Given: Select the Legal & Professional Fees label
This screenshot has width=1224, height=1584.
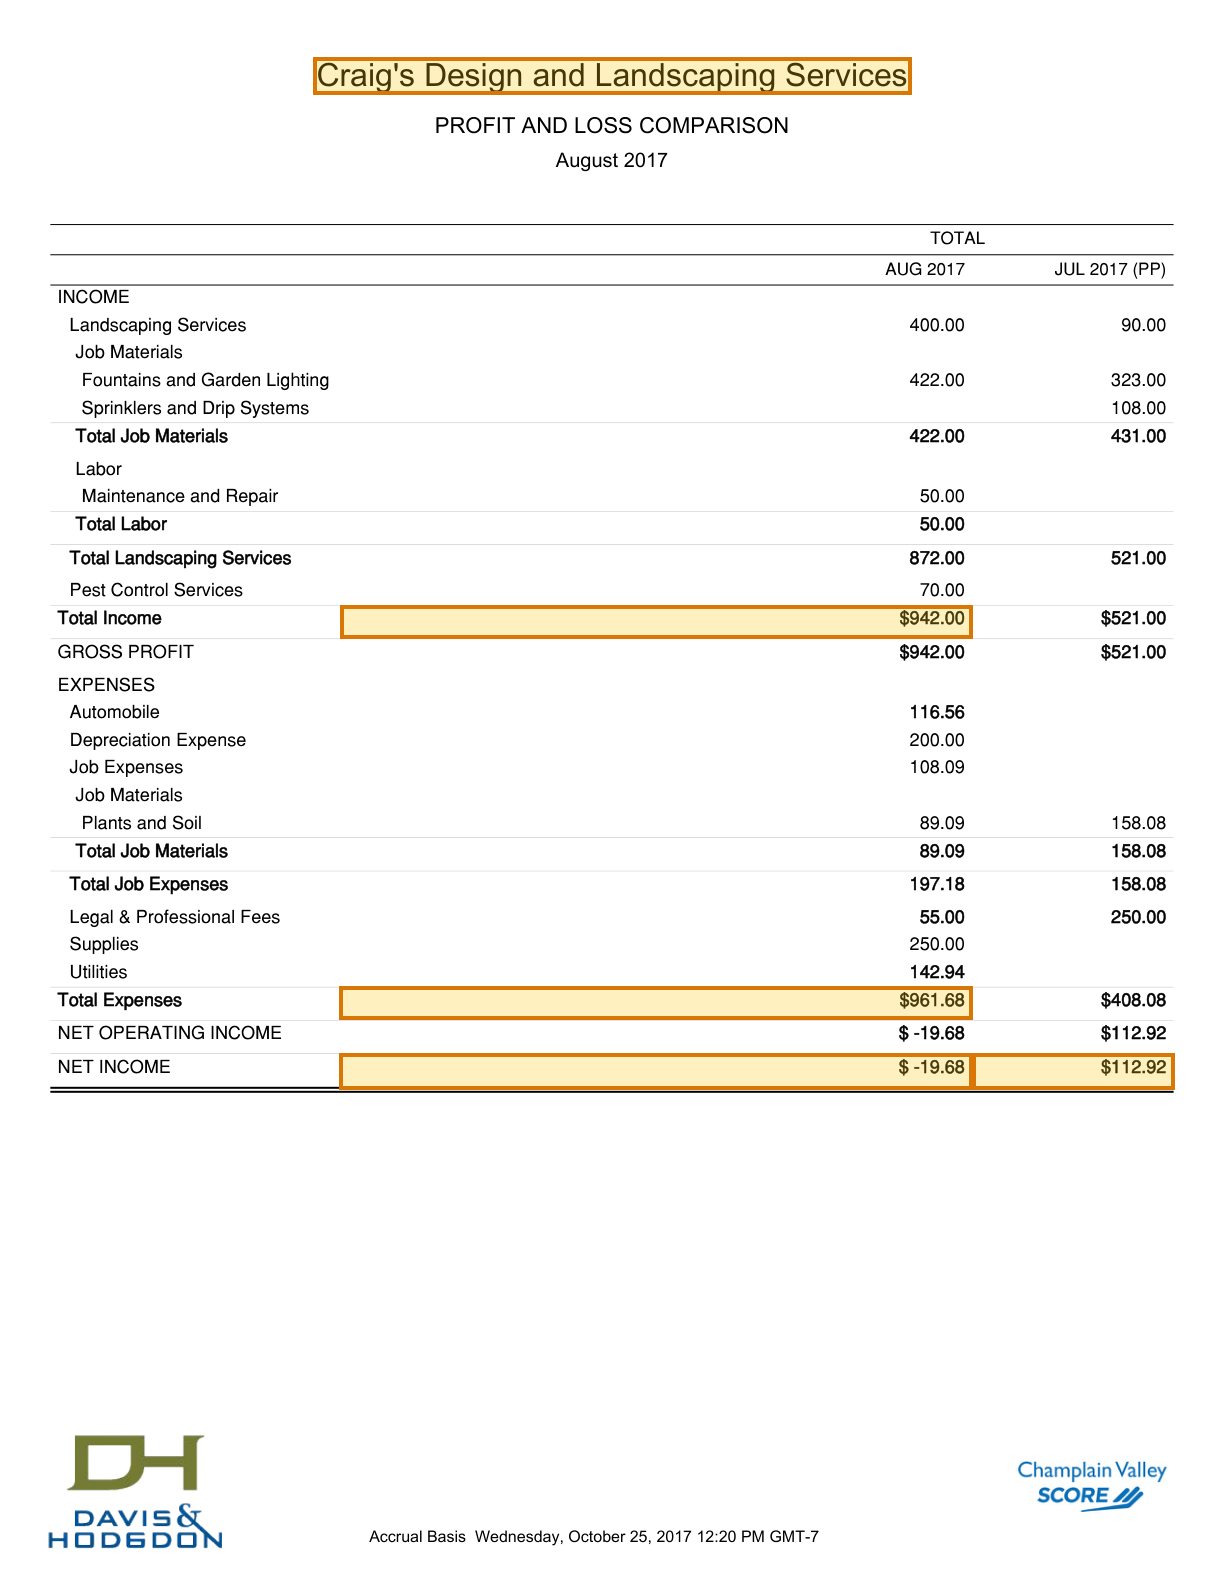Looking at the screenshot, I should [174, 917].
